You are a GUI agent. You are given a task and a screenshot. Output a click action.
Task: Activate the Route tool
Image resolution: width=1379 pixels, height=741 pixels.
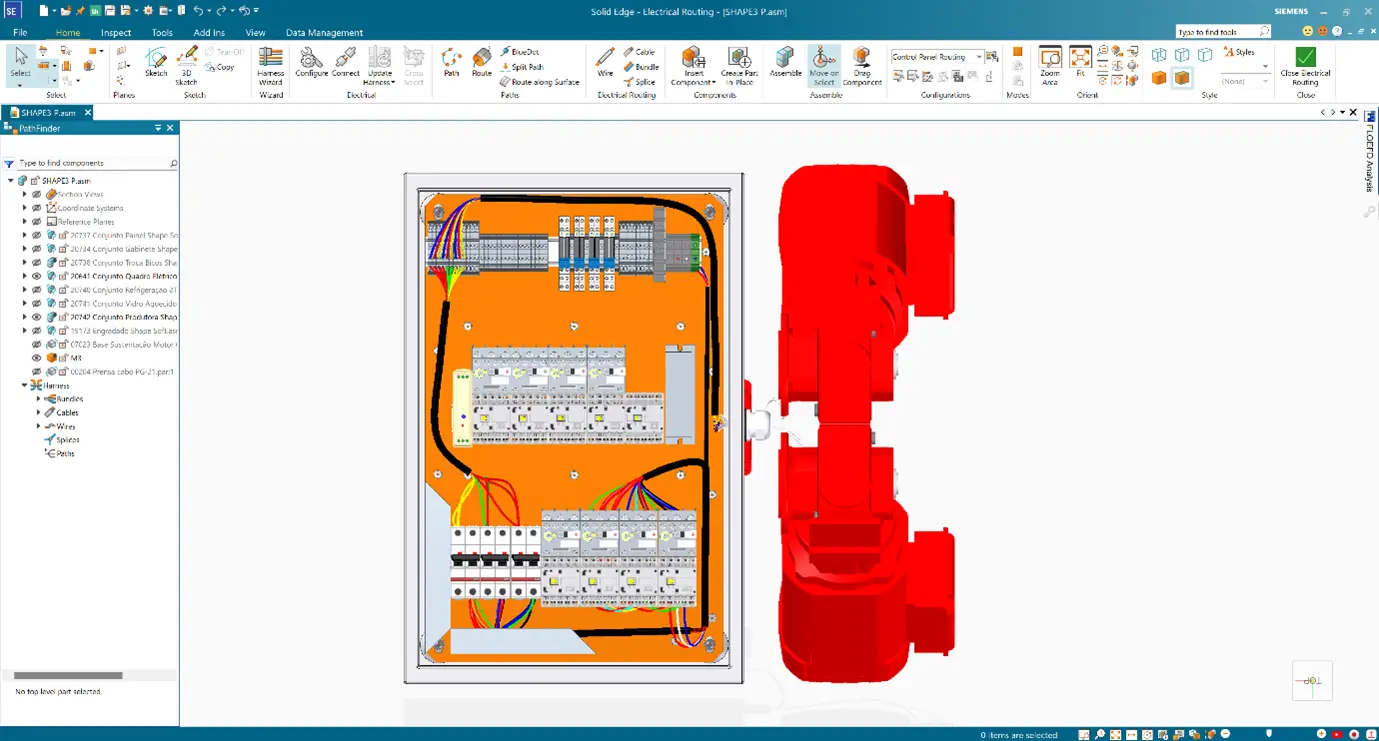click(x=481, y=60)
